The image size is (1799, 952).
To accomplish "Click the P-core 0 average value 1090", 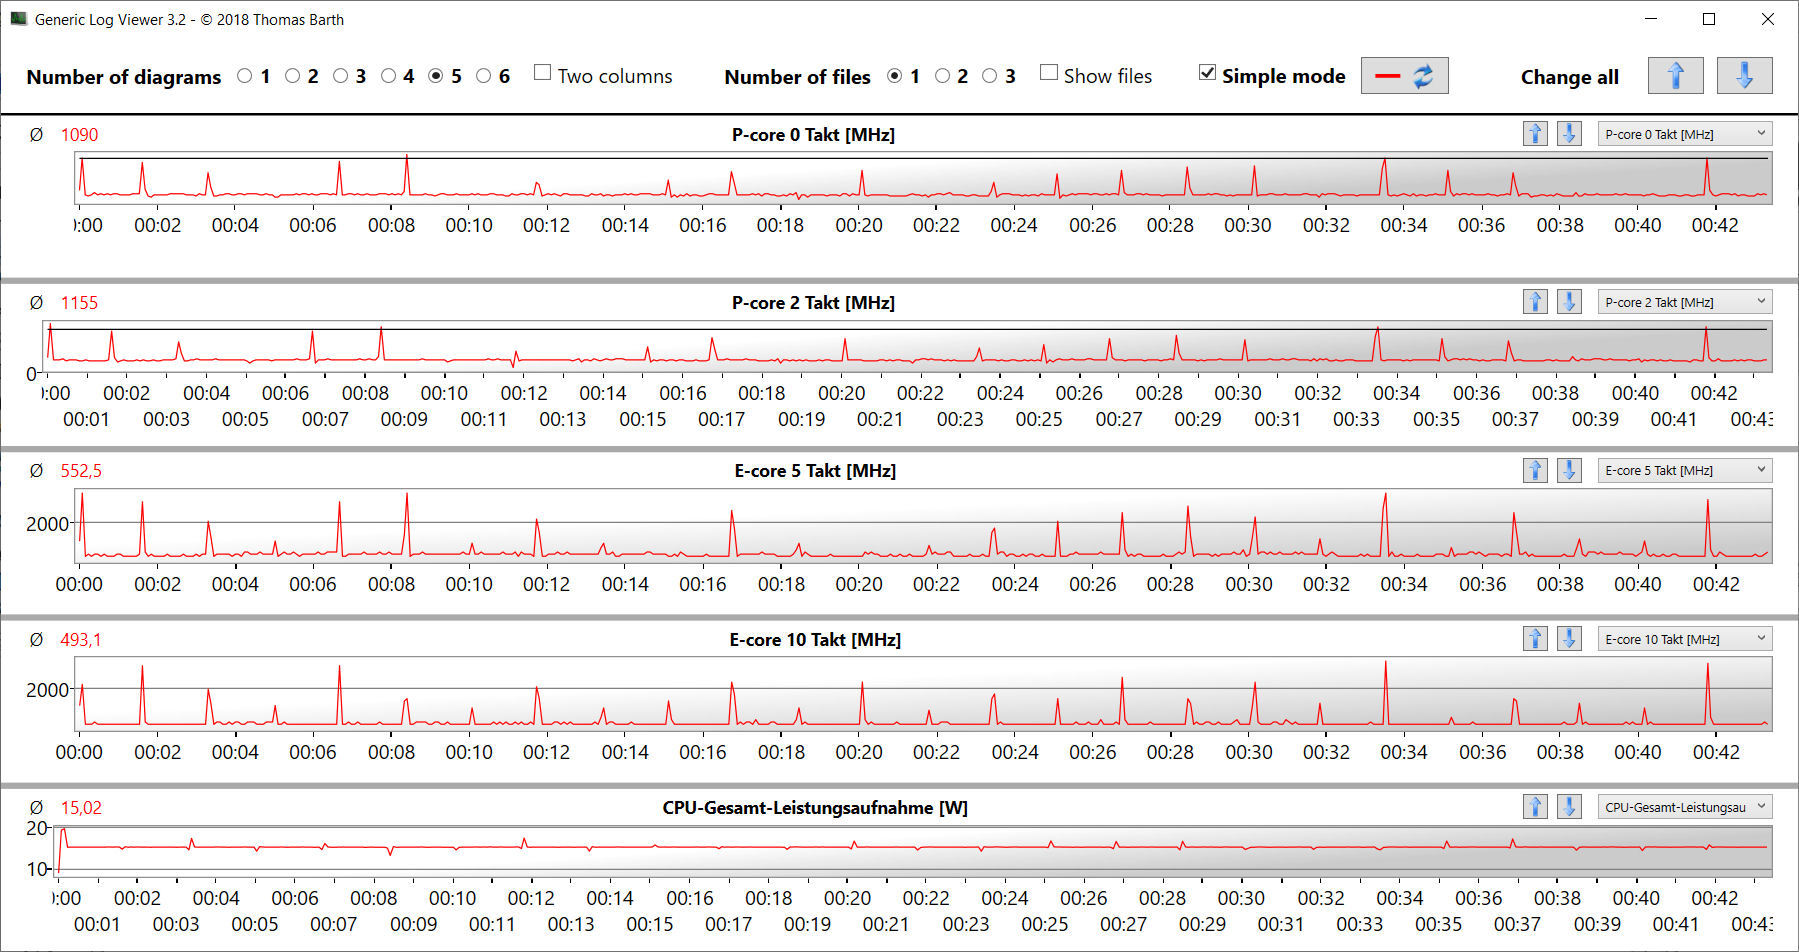I will tap(79, 135).
